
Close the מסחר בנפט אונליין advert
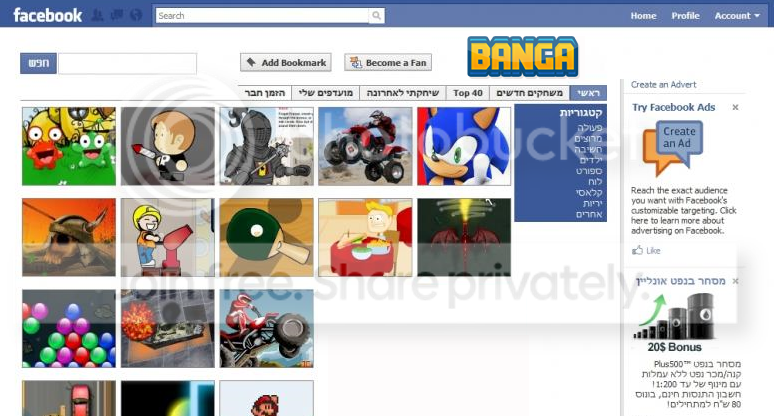tap(735, 281)
